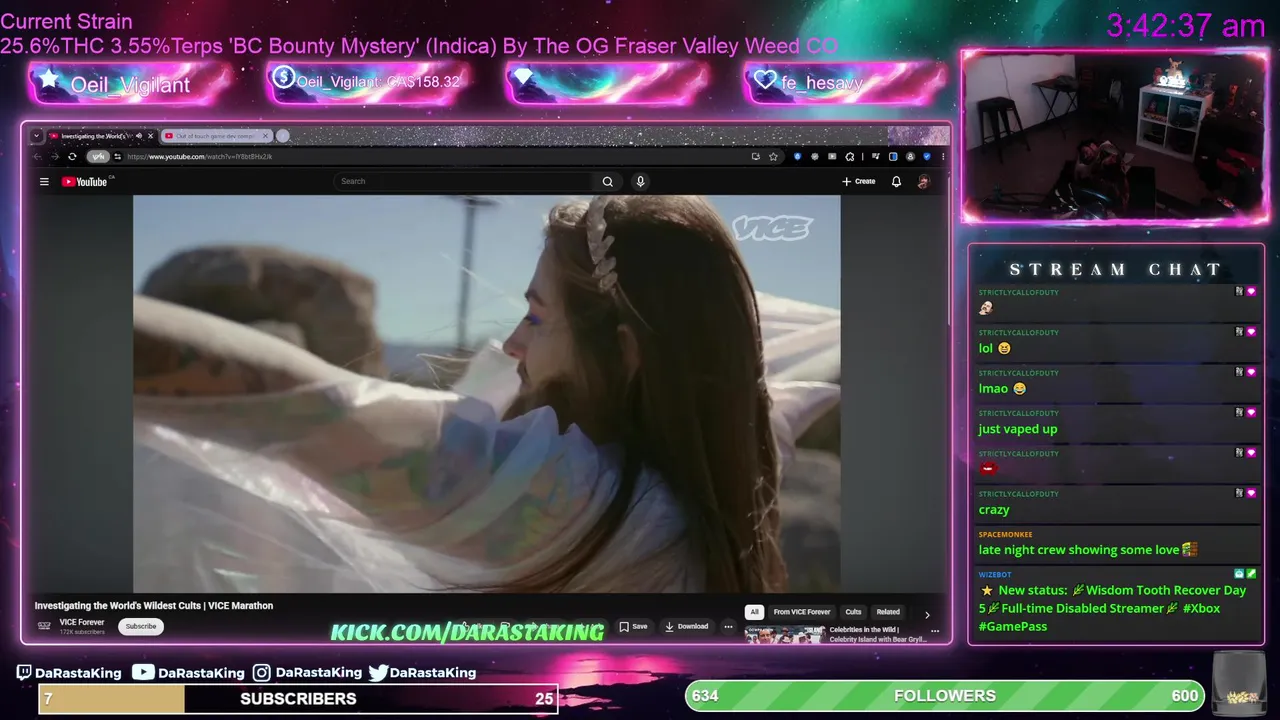Image resolution: width=1280 pixels, height=720 pixels.
Task: Open the browser profile icon
Action: coord(910,156)
